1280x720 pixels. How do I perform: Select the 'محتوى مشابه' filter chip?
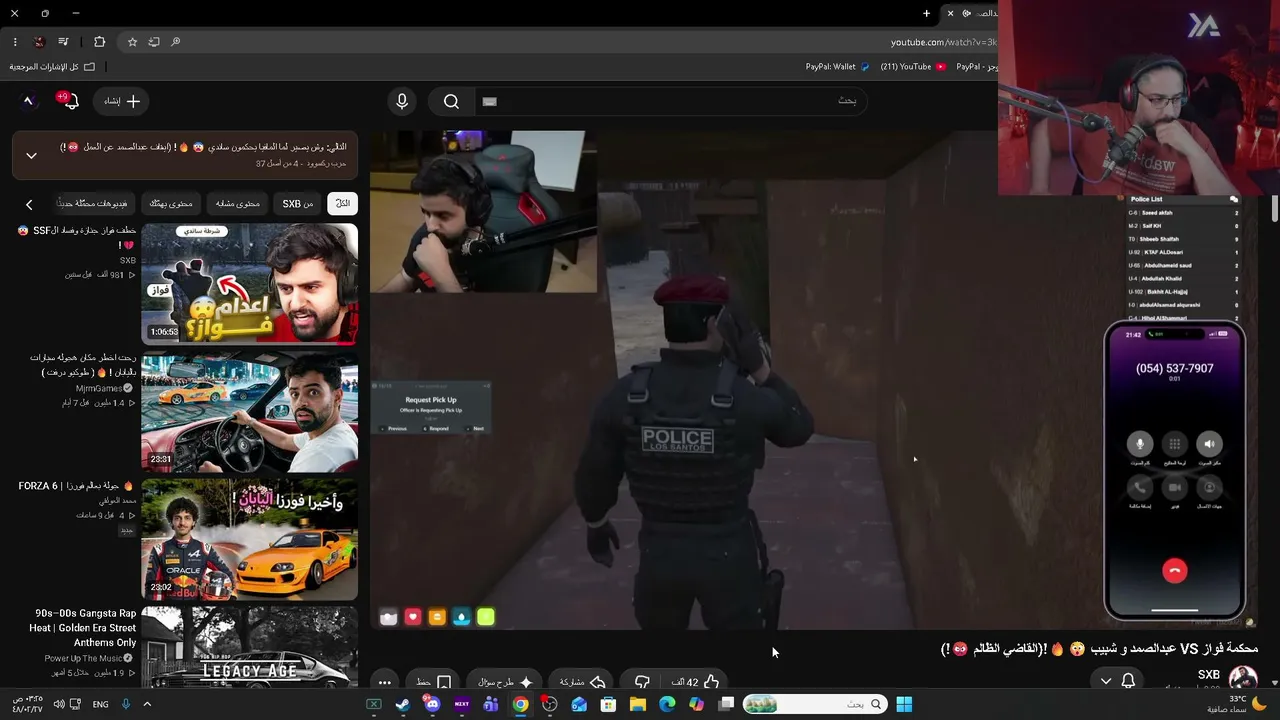(238, 204)
